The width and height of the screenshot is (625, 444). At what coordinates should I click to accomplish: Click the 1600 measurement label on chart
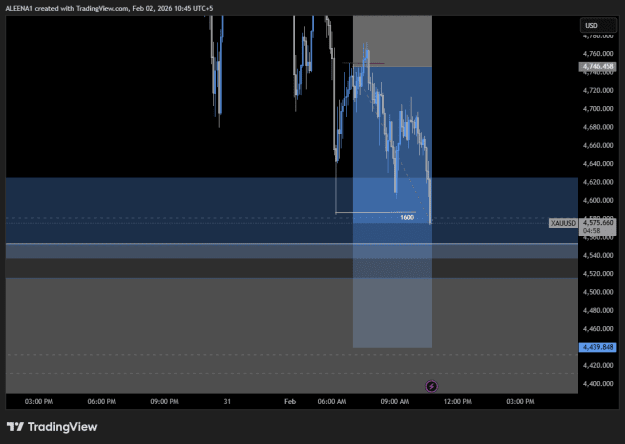[x=407, y=217]
